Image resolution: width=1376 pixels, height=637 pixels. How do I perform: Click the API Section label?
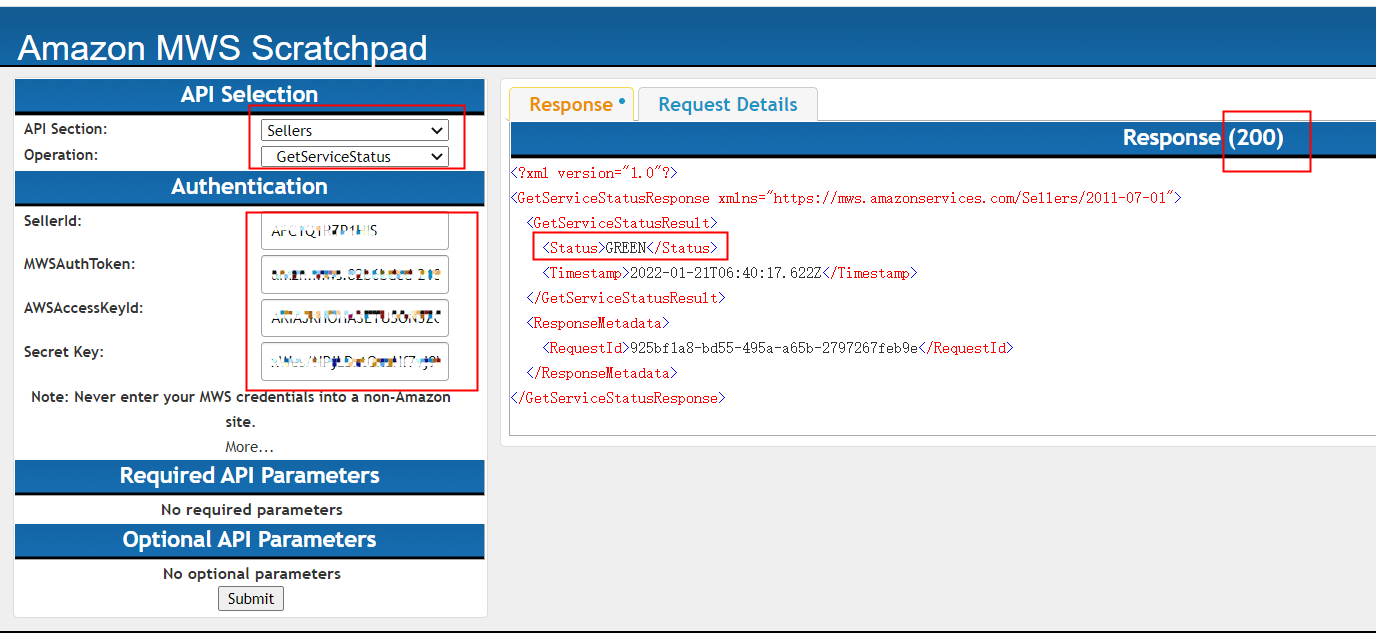66,129
